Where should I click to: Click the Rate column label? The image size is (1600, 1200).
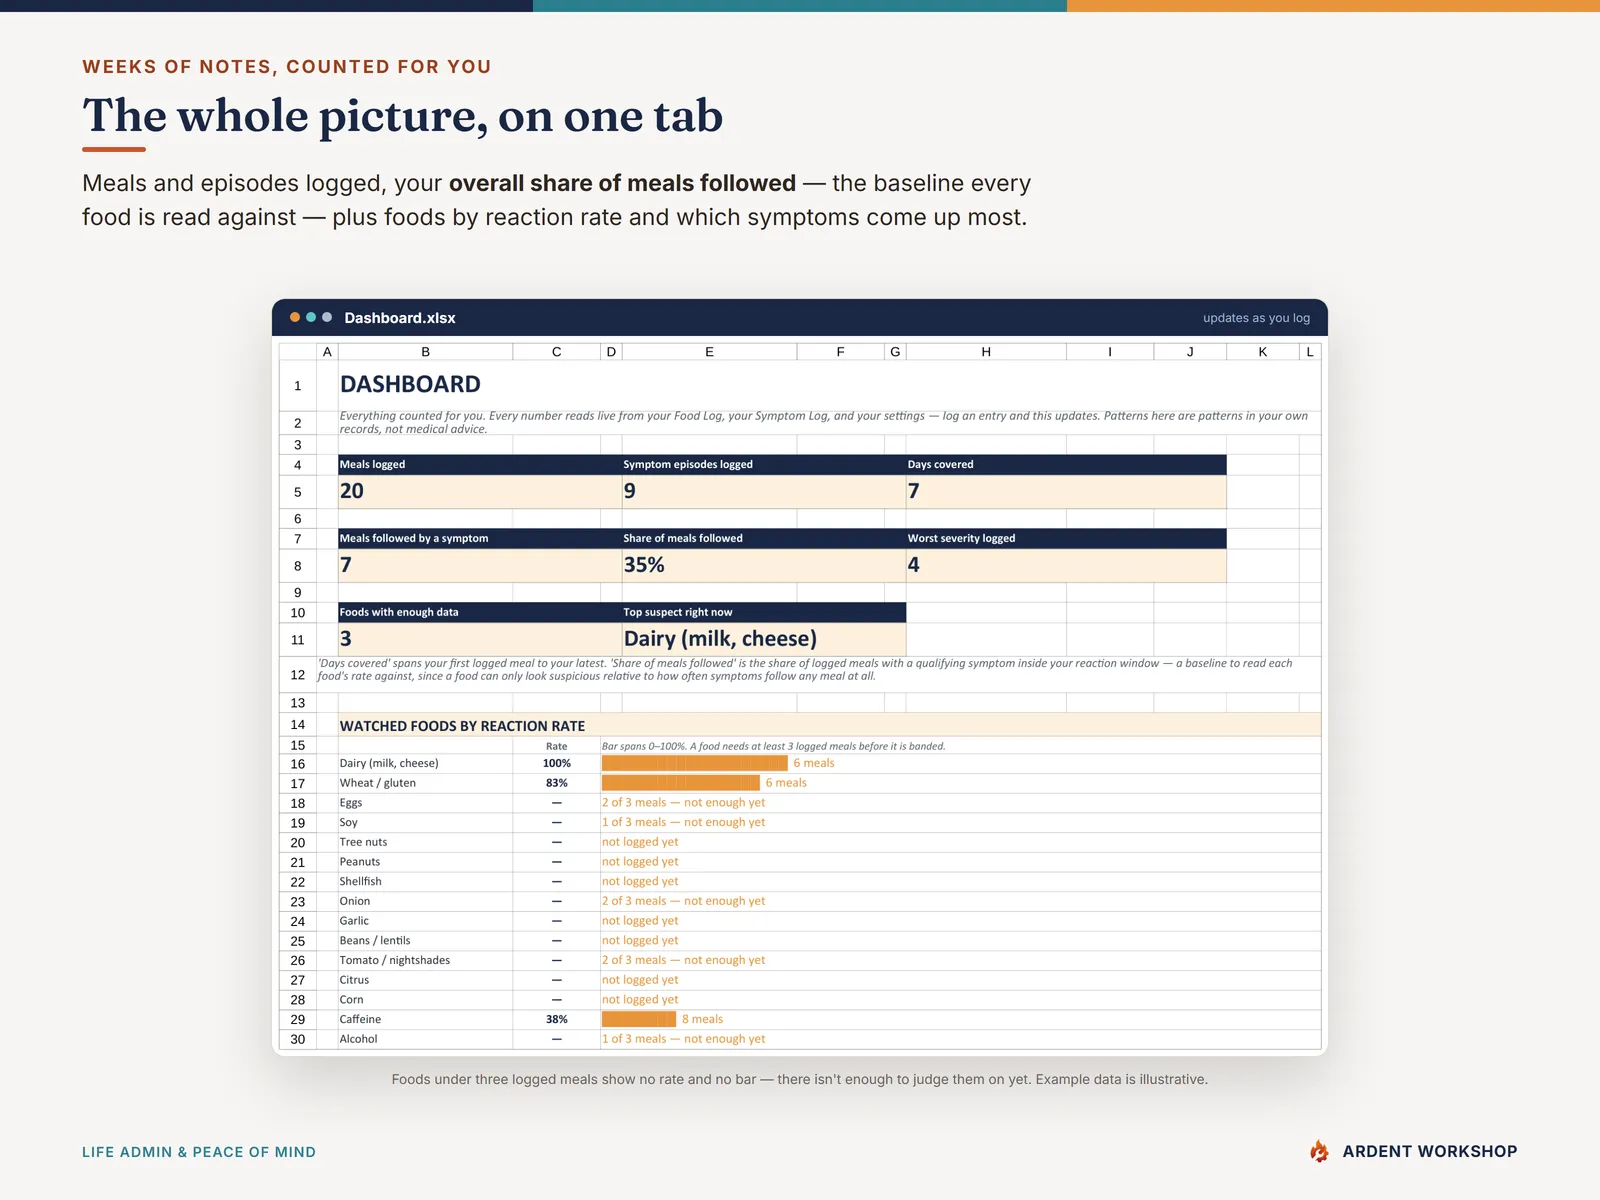556,746
